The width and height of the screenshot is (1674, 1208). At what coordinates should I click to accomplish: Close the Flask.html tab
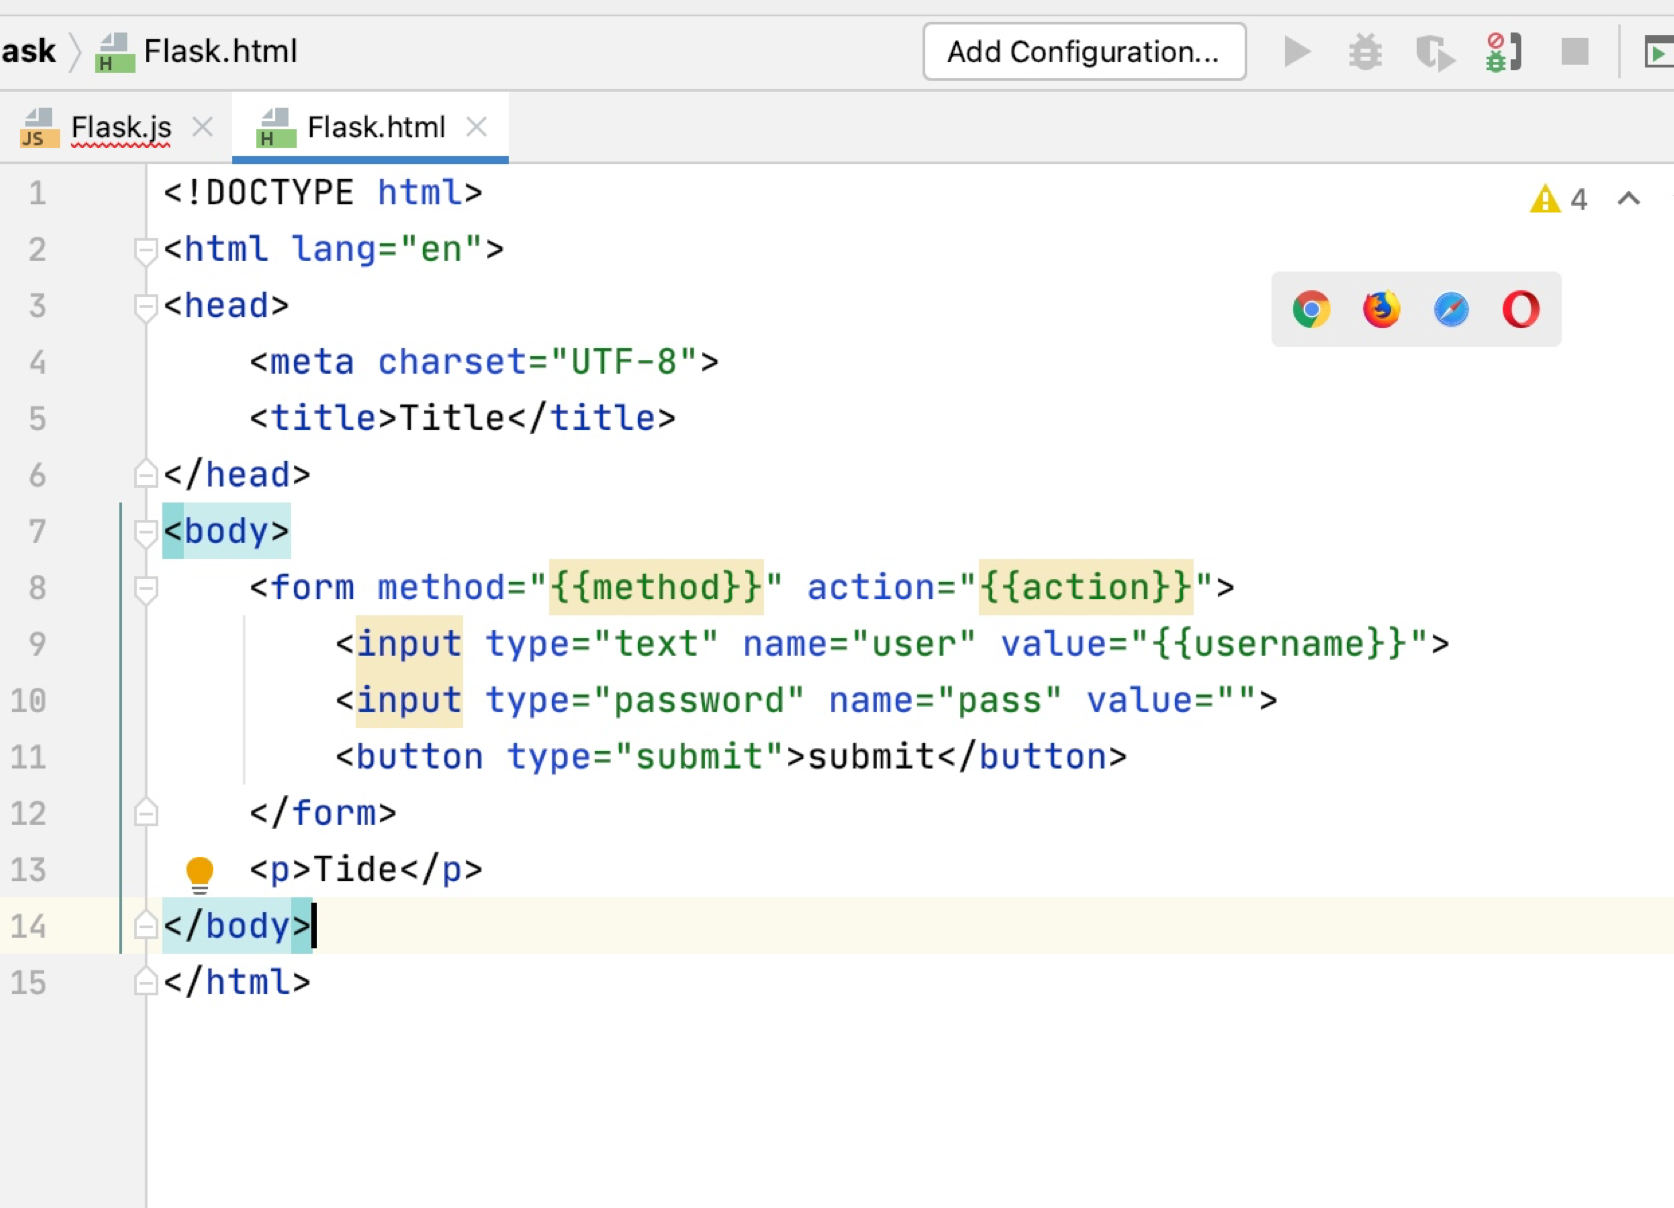click(x=477, y=127)
